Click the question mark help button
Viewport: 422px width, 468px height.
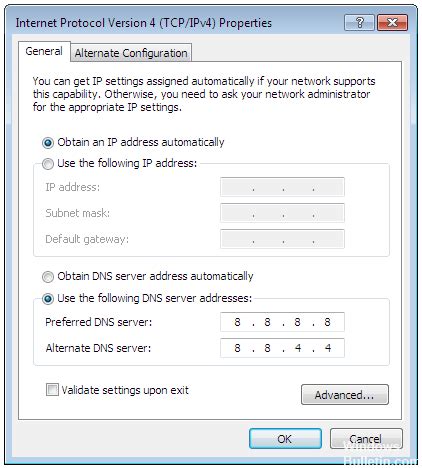[359, 23]
